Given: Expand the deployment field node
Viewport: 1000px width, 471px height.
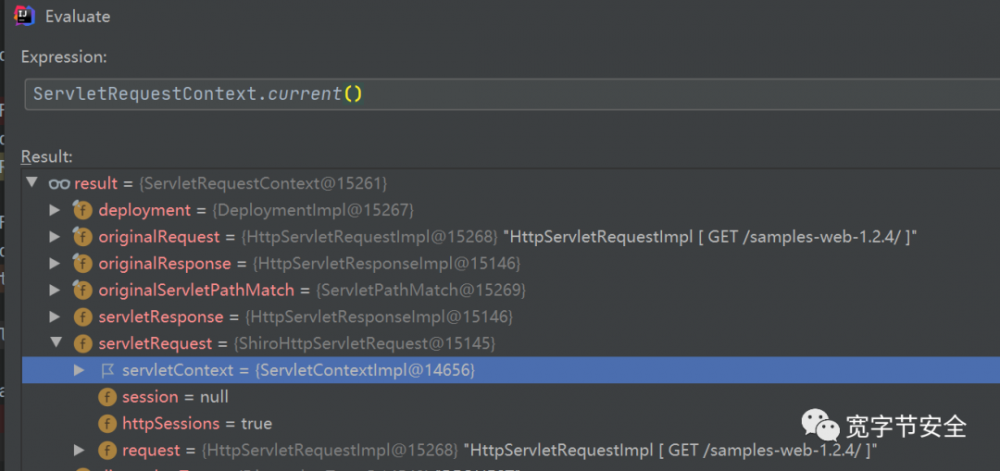Looking at the screenshot, I should click(x=55, y=210).
